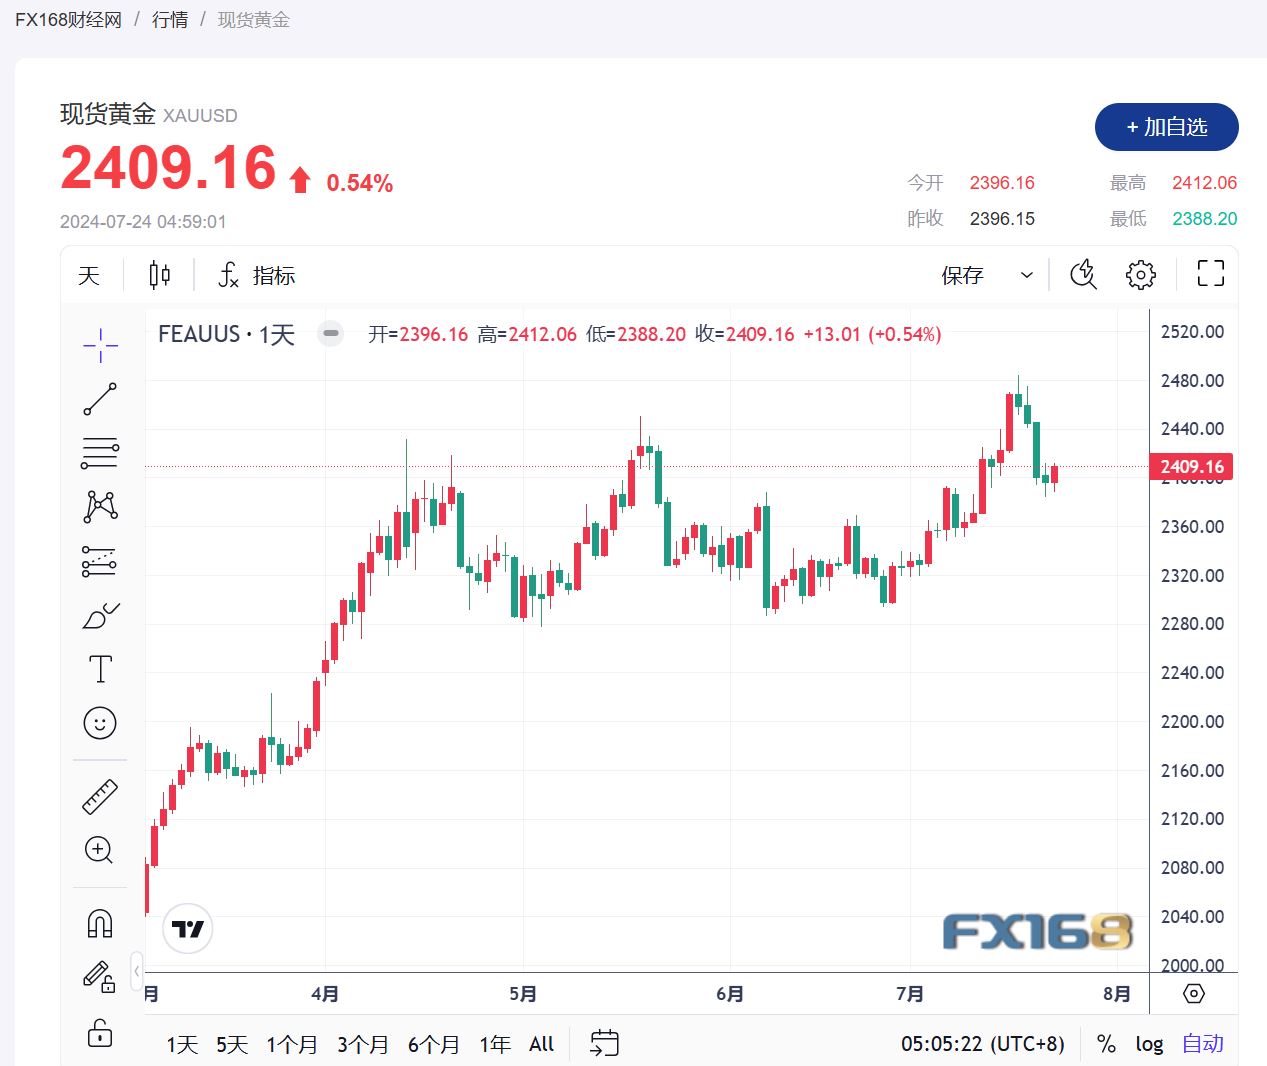Toggle percent scale on price axis

(x=1106, y=1044)
